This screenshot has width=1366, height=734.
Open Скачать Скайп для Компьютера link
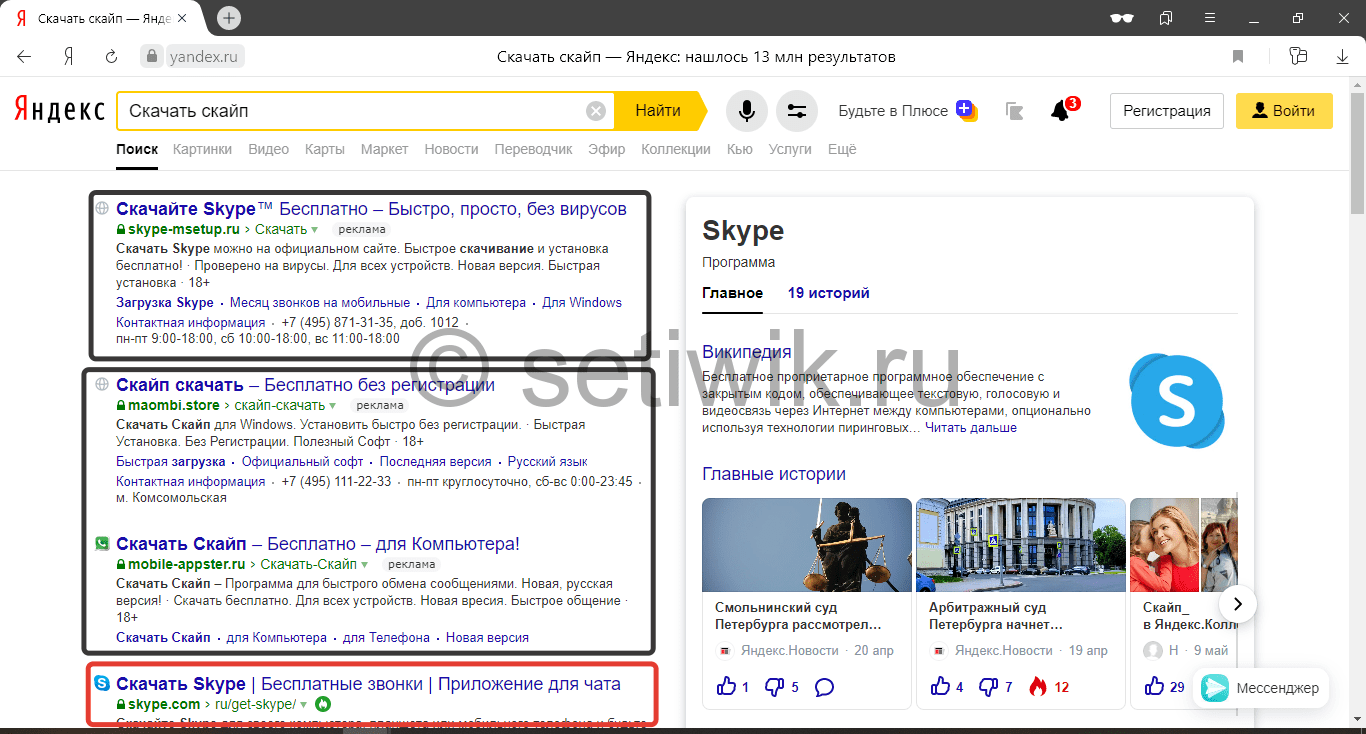tap(318, 544)
